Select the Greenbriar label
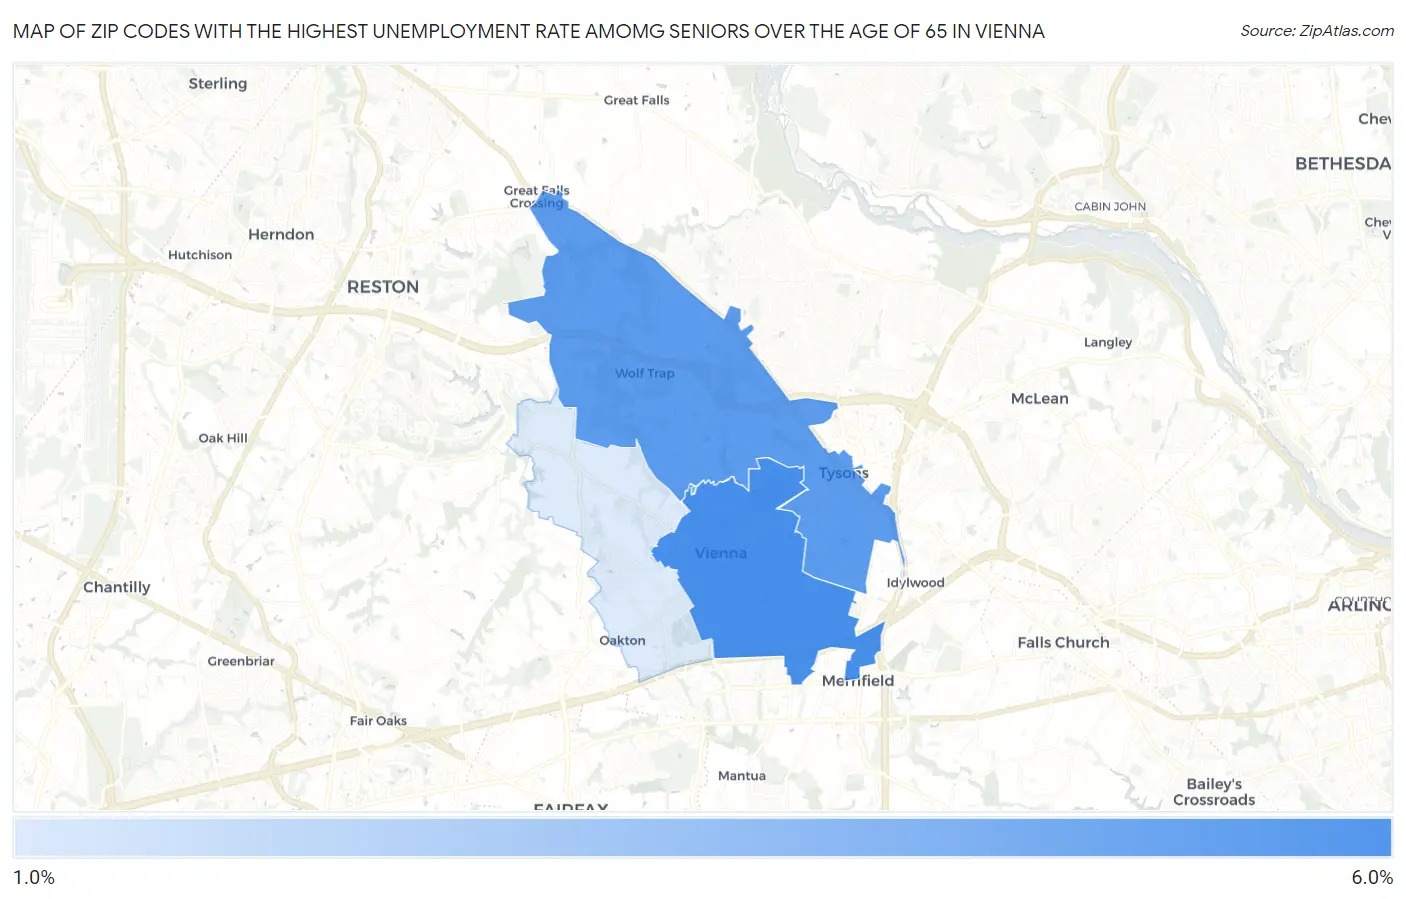 pos(241,661)
